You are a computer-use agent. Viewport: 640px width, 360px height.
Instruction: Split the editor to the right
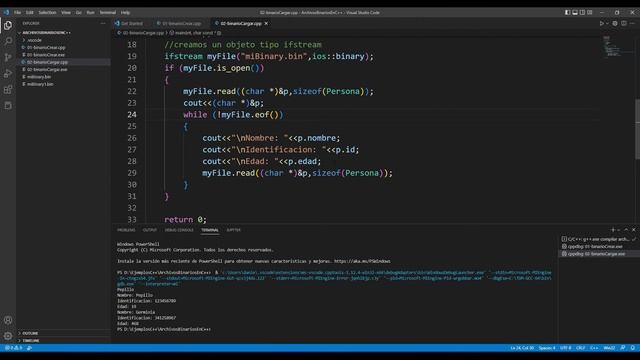624,24
